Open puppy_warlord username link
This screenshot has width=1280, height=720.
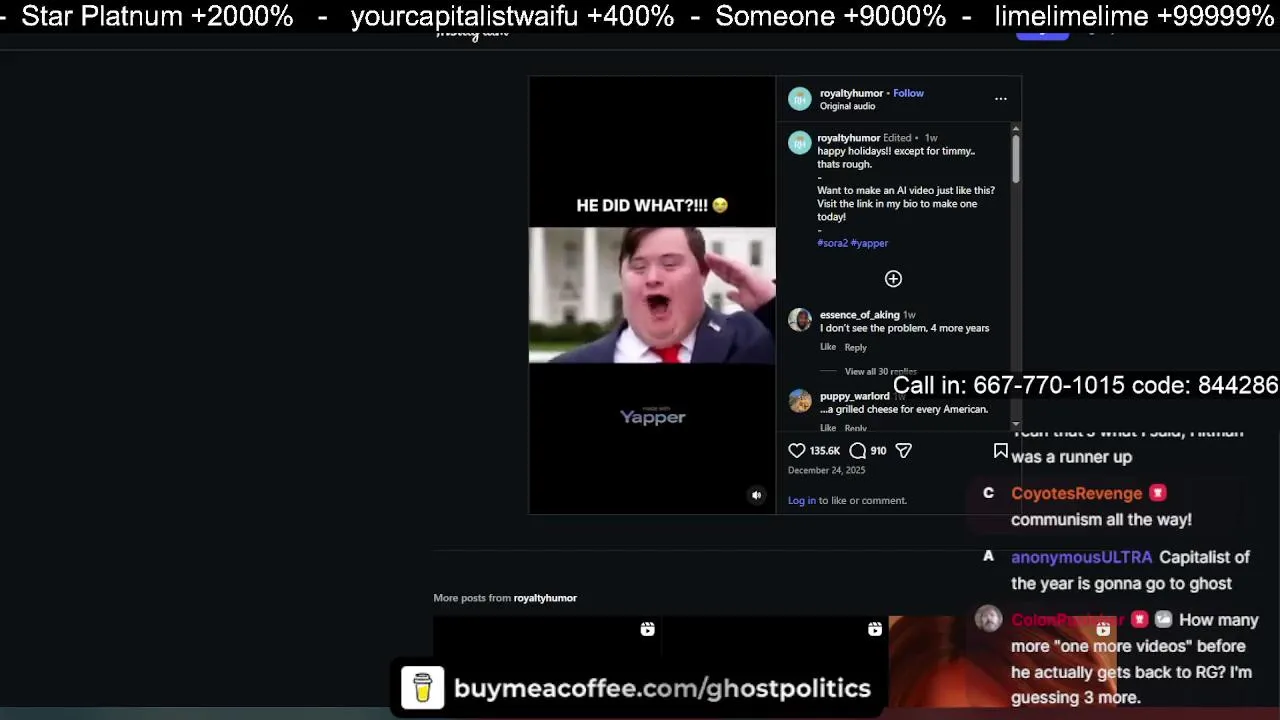854,396
